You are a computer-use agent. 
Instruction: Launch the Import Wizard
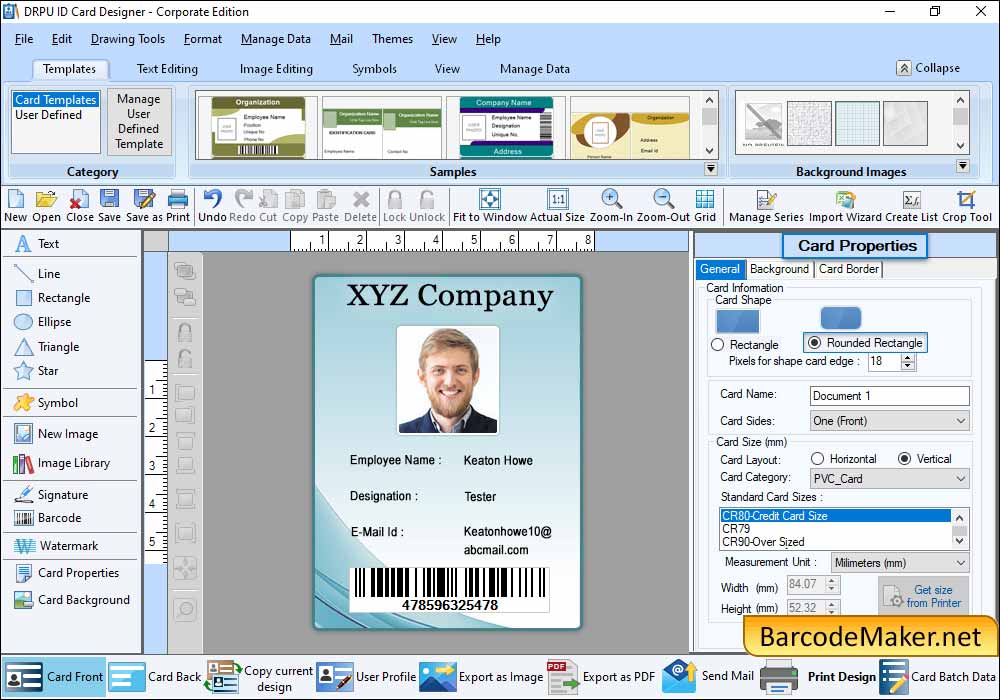[x=846, y=206]
